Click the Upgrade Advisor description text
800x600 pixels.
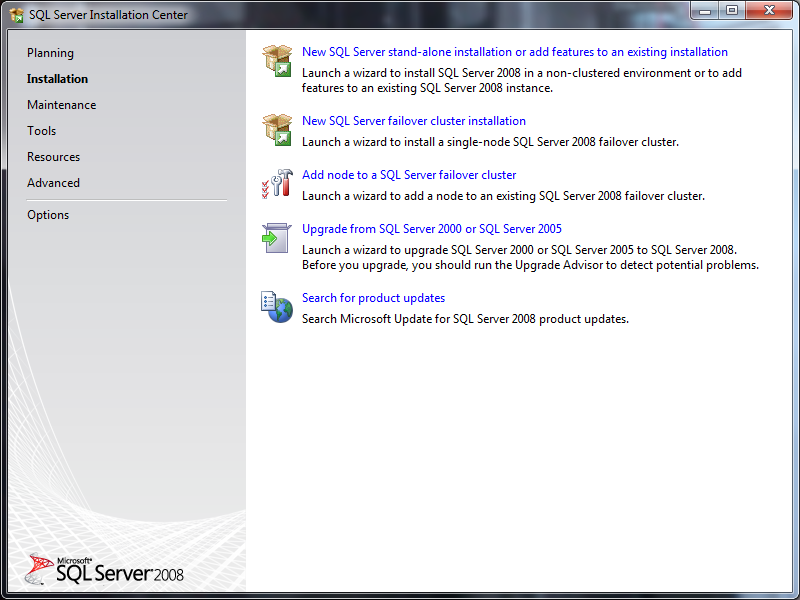(x=530, y=258)
